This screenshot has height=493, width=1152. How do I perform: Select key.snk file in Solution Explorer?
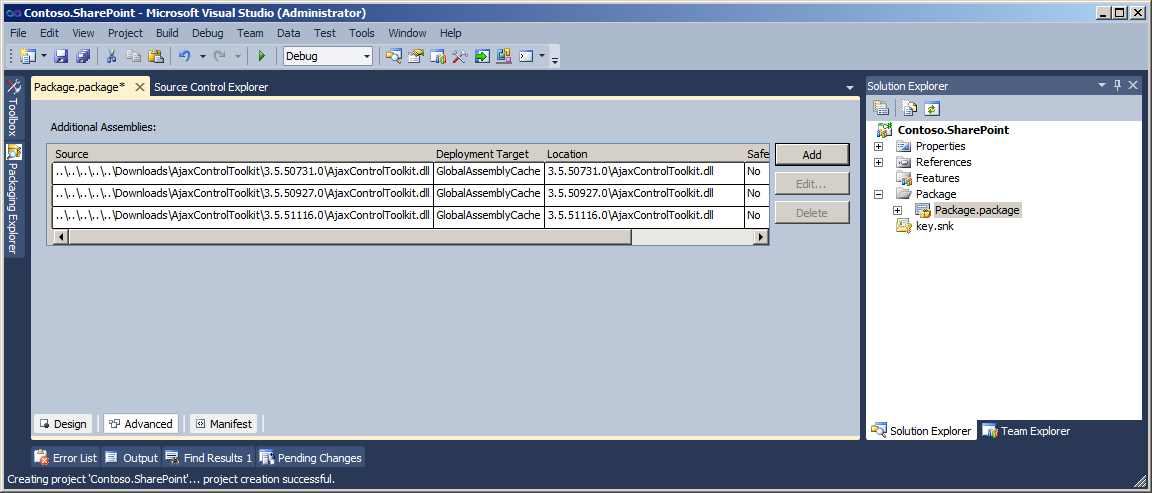(x=935, y=227)
